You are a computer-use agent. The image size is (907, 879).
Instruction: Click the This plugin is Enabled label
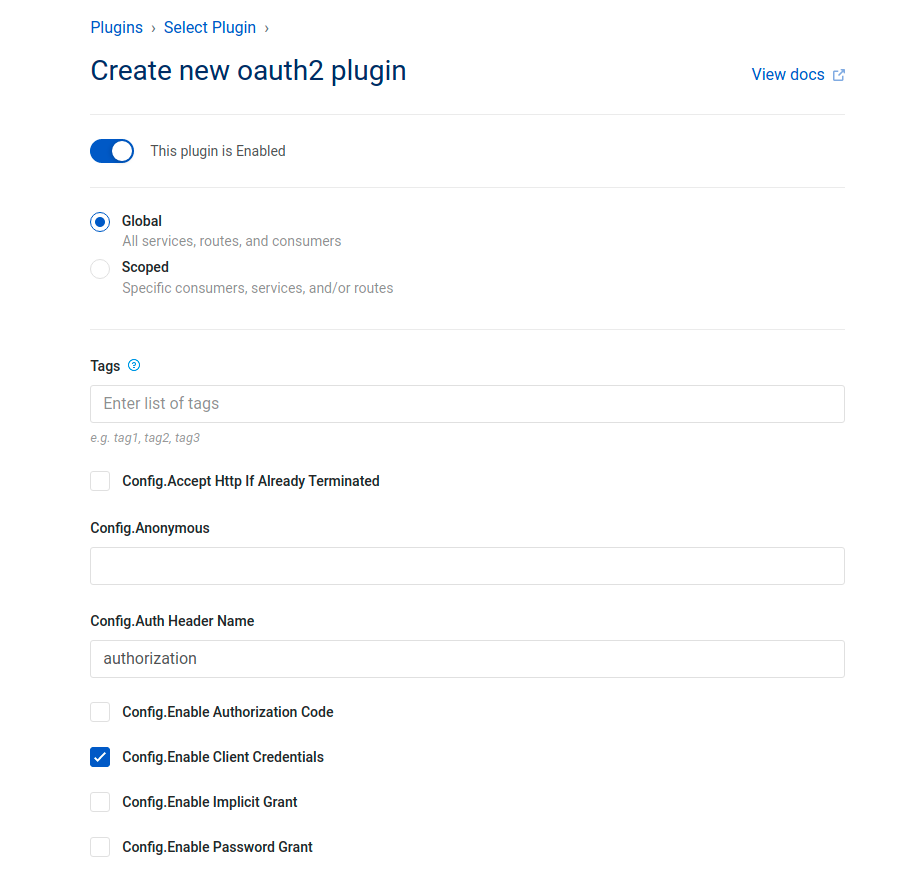pos(218,151)
